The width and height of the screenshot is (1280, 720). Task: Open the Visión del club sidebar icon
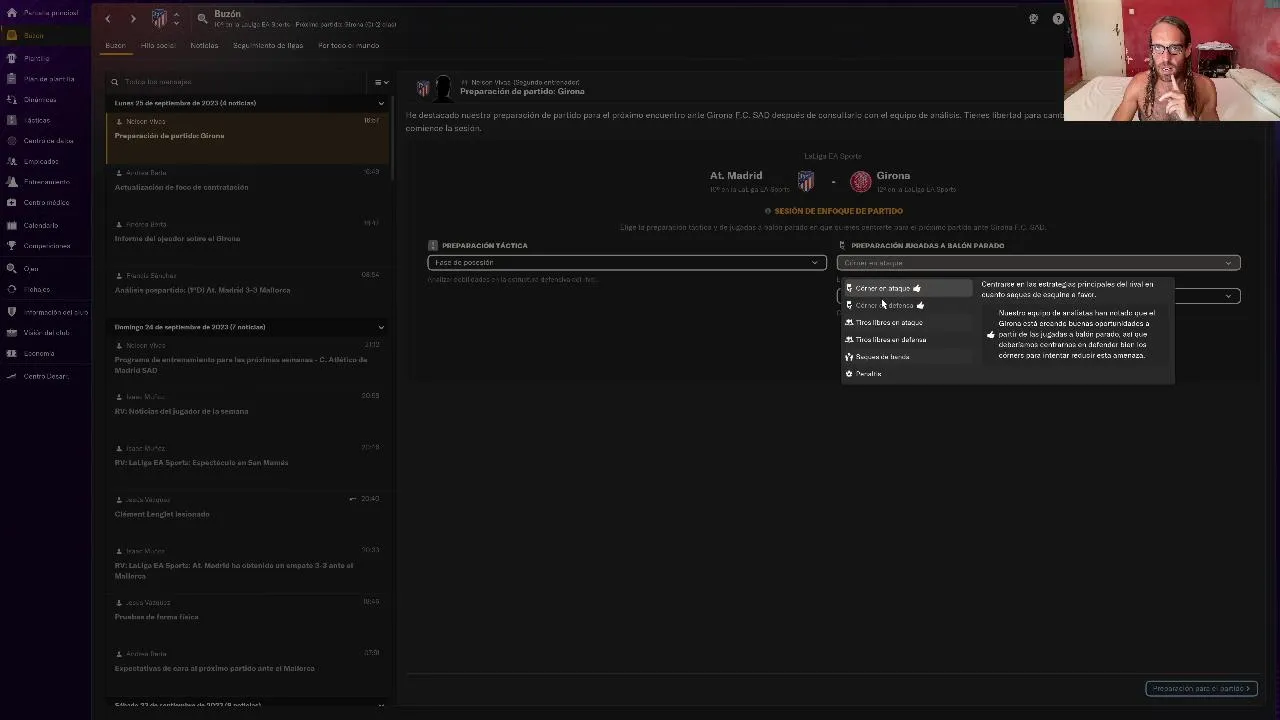coord(11,332)
